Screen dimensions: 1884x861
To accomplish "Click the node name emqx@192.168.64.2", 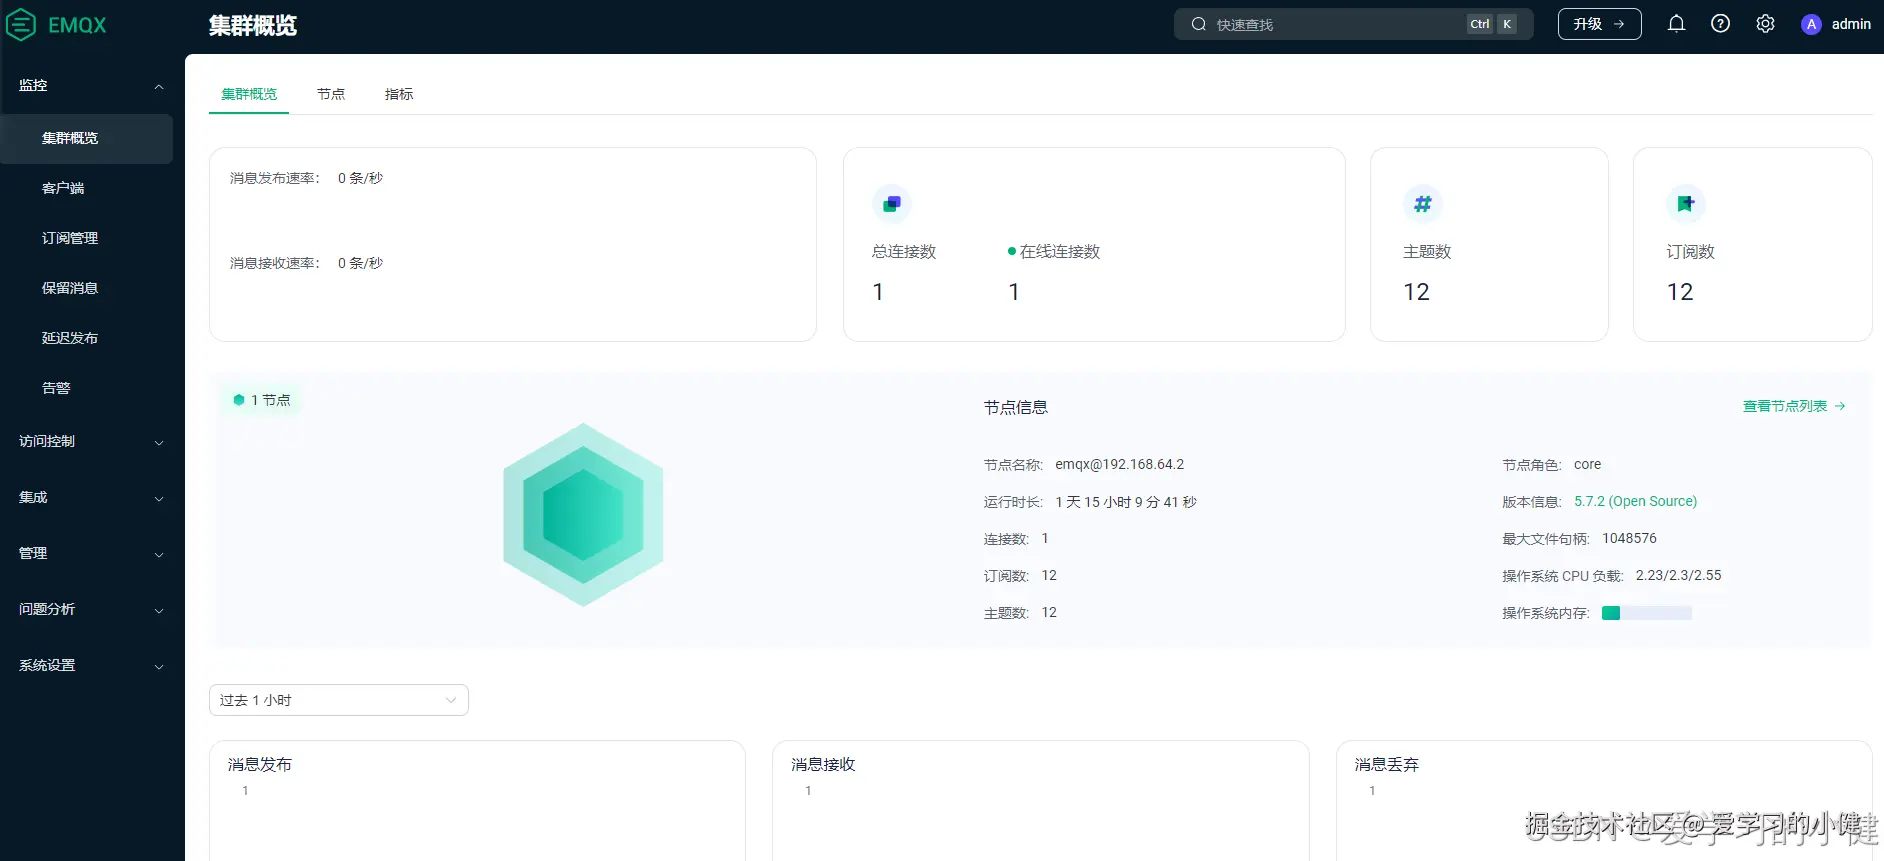I will click(x=1119, y=464).
